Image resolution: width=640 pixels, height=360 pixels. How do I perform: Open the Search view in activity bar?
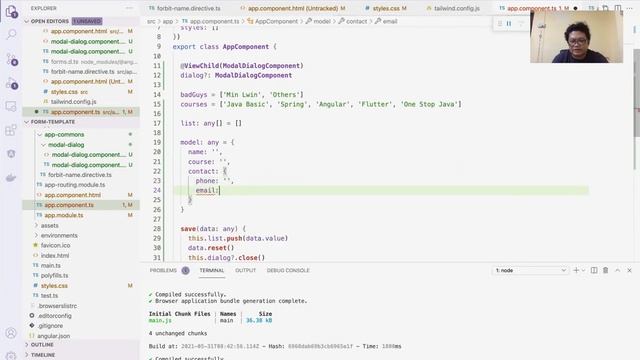pyautogui.click(x=11, y=34)
